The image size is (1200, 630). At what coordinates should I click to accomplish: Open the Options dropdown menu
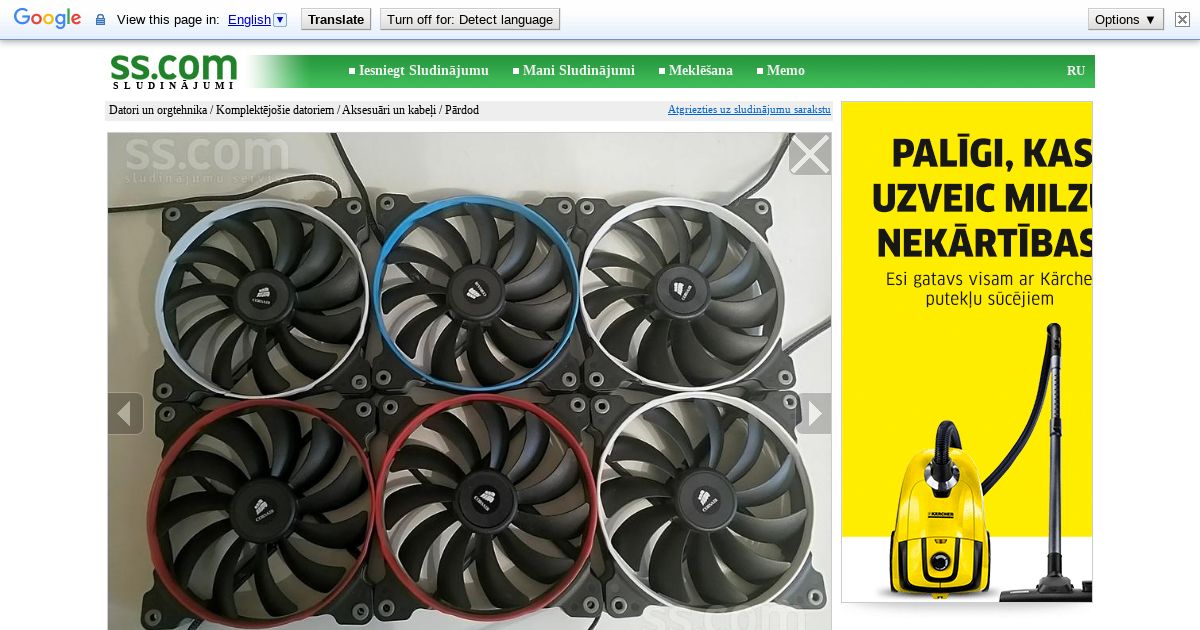1126,19
